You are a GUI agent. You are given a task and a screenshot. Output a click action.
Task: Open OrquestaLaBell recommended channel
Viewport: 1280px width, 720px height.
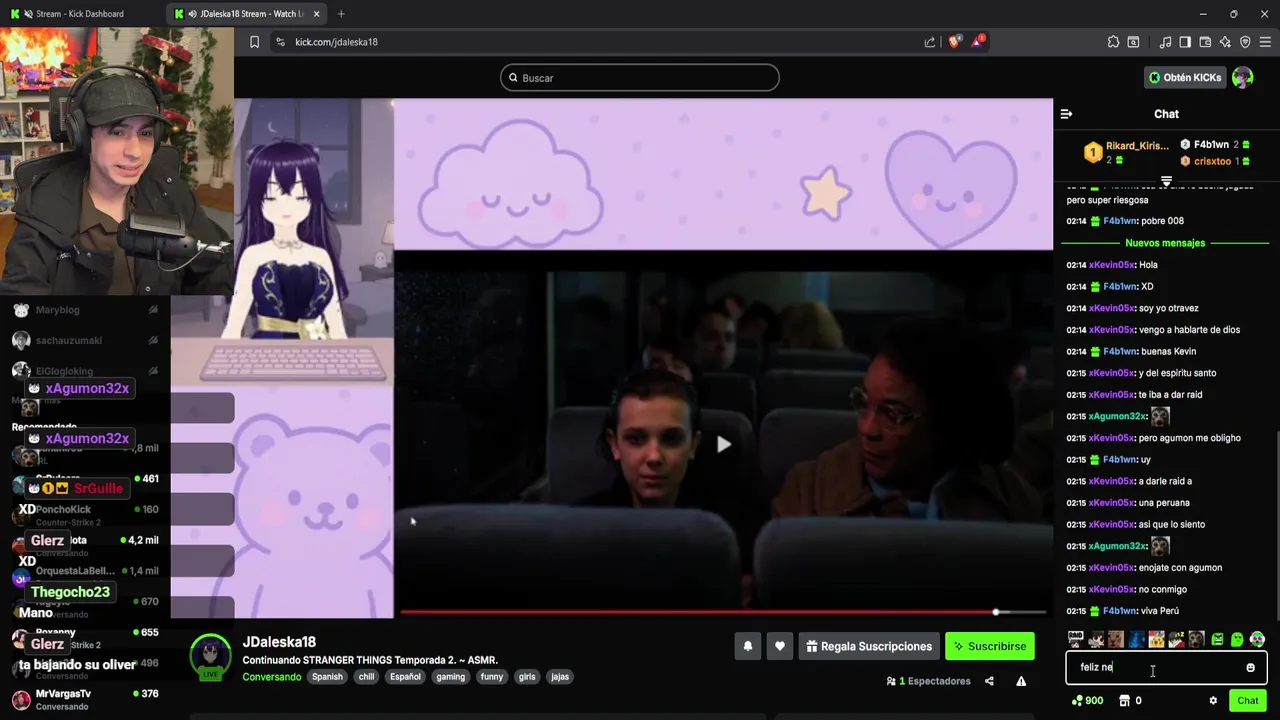85,576
